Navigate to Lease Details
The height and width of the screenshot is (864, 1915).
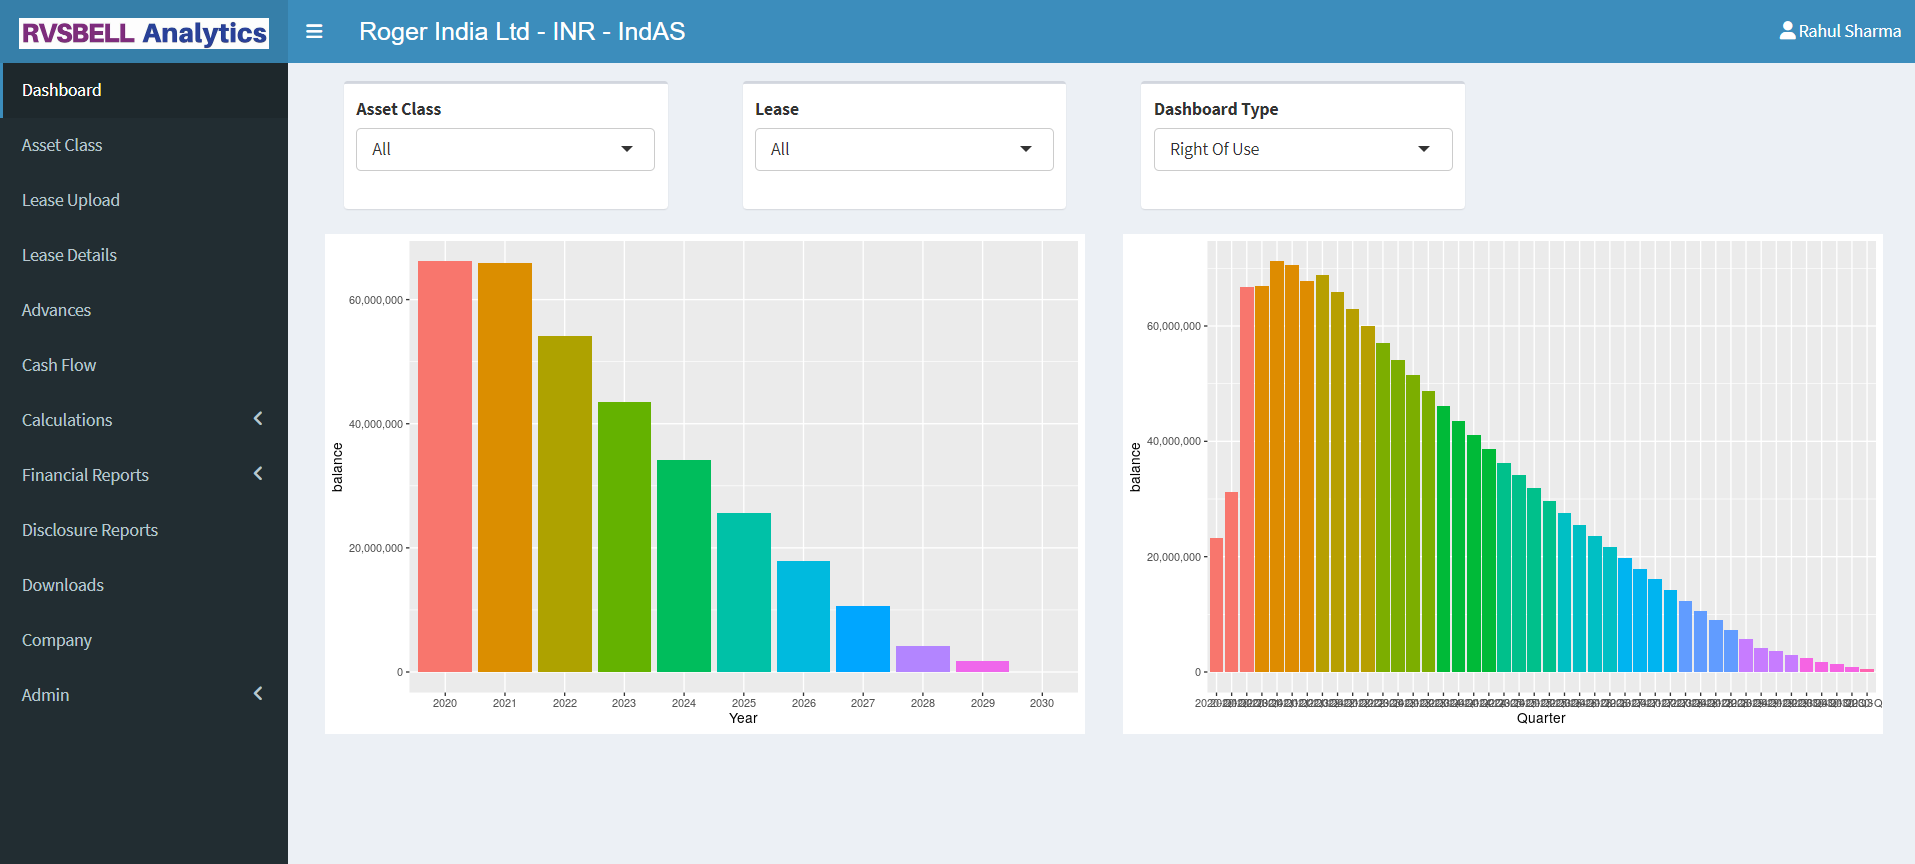tap(69, 255)
